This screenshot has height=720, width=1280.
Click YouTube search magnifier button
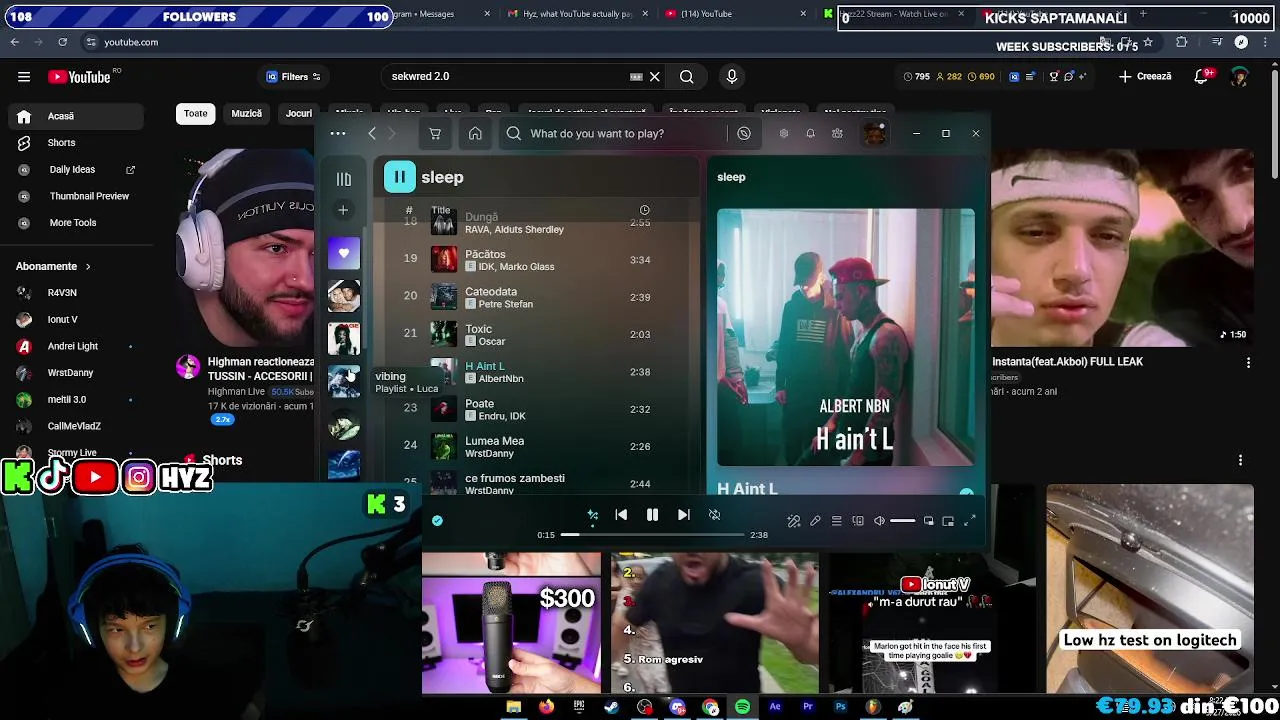[687, 77]
